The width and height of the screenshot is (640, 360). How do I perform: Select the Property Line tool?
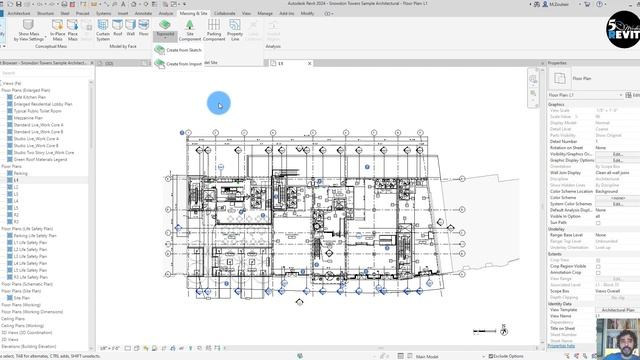(235, 30)
